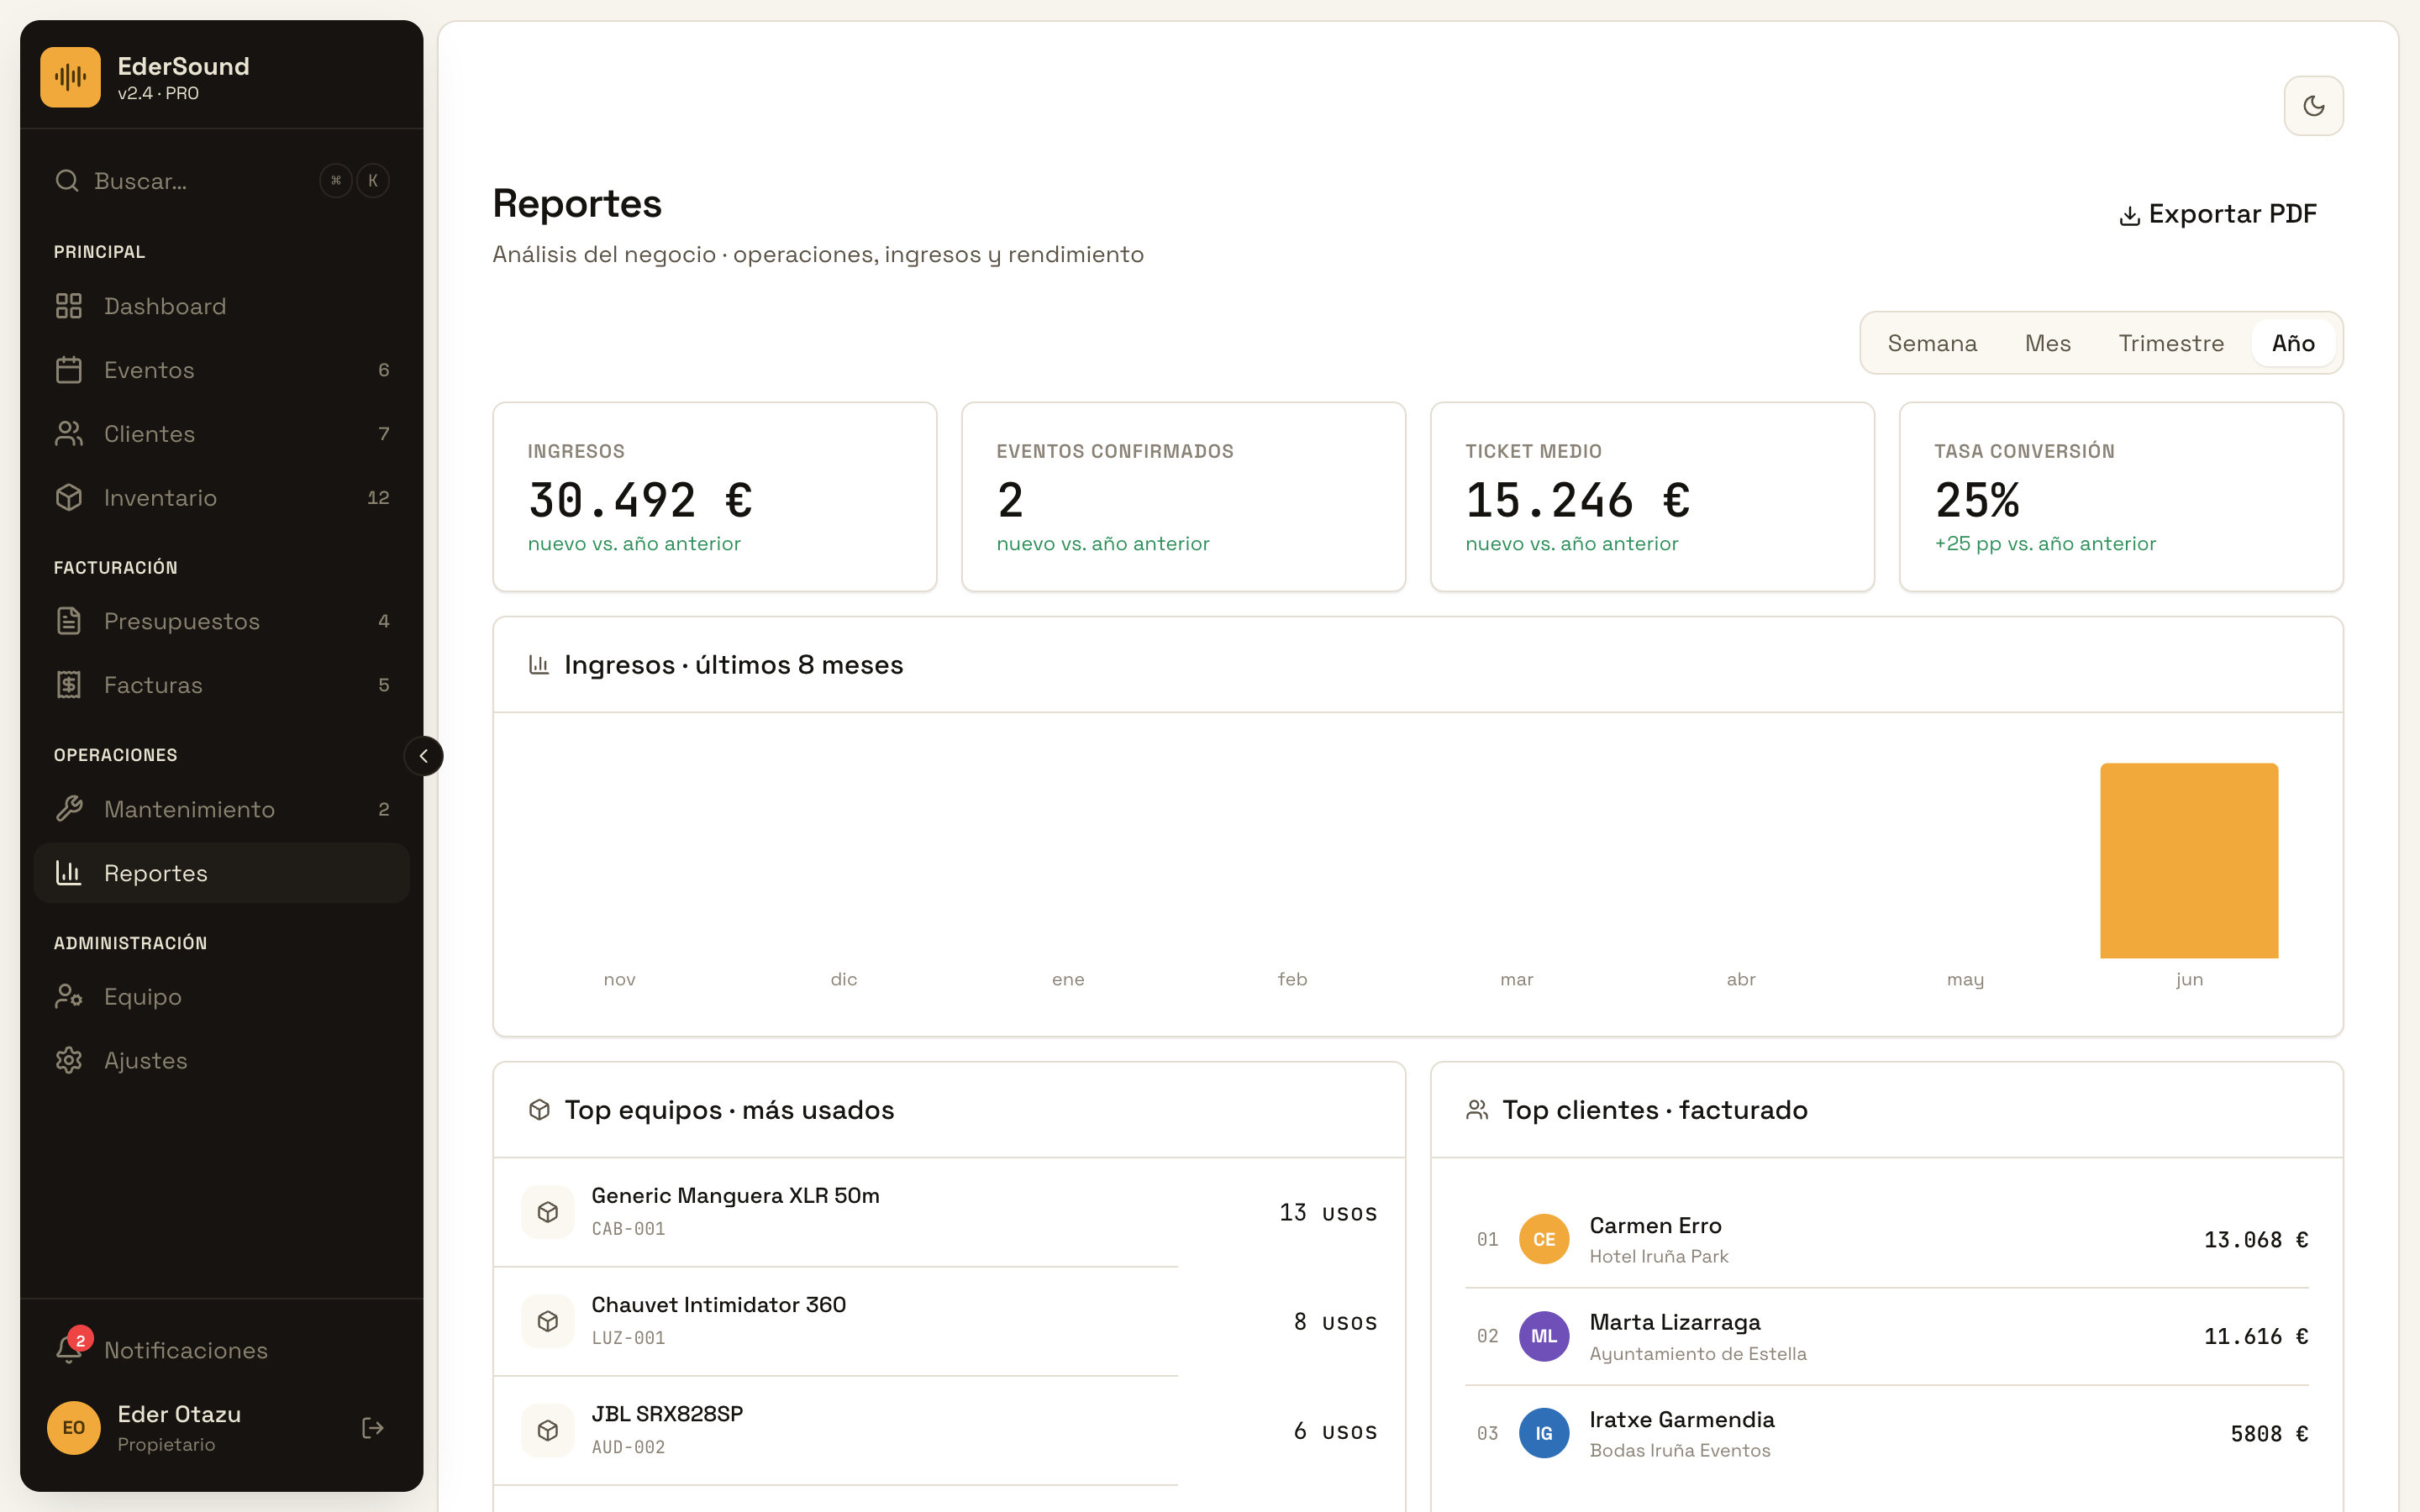Open the Facturas section
This screenshot has width=2420, height=1512.
pos(221,685)
